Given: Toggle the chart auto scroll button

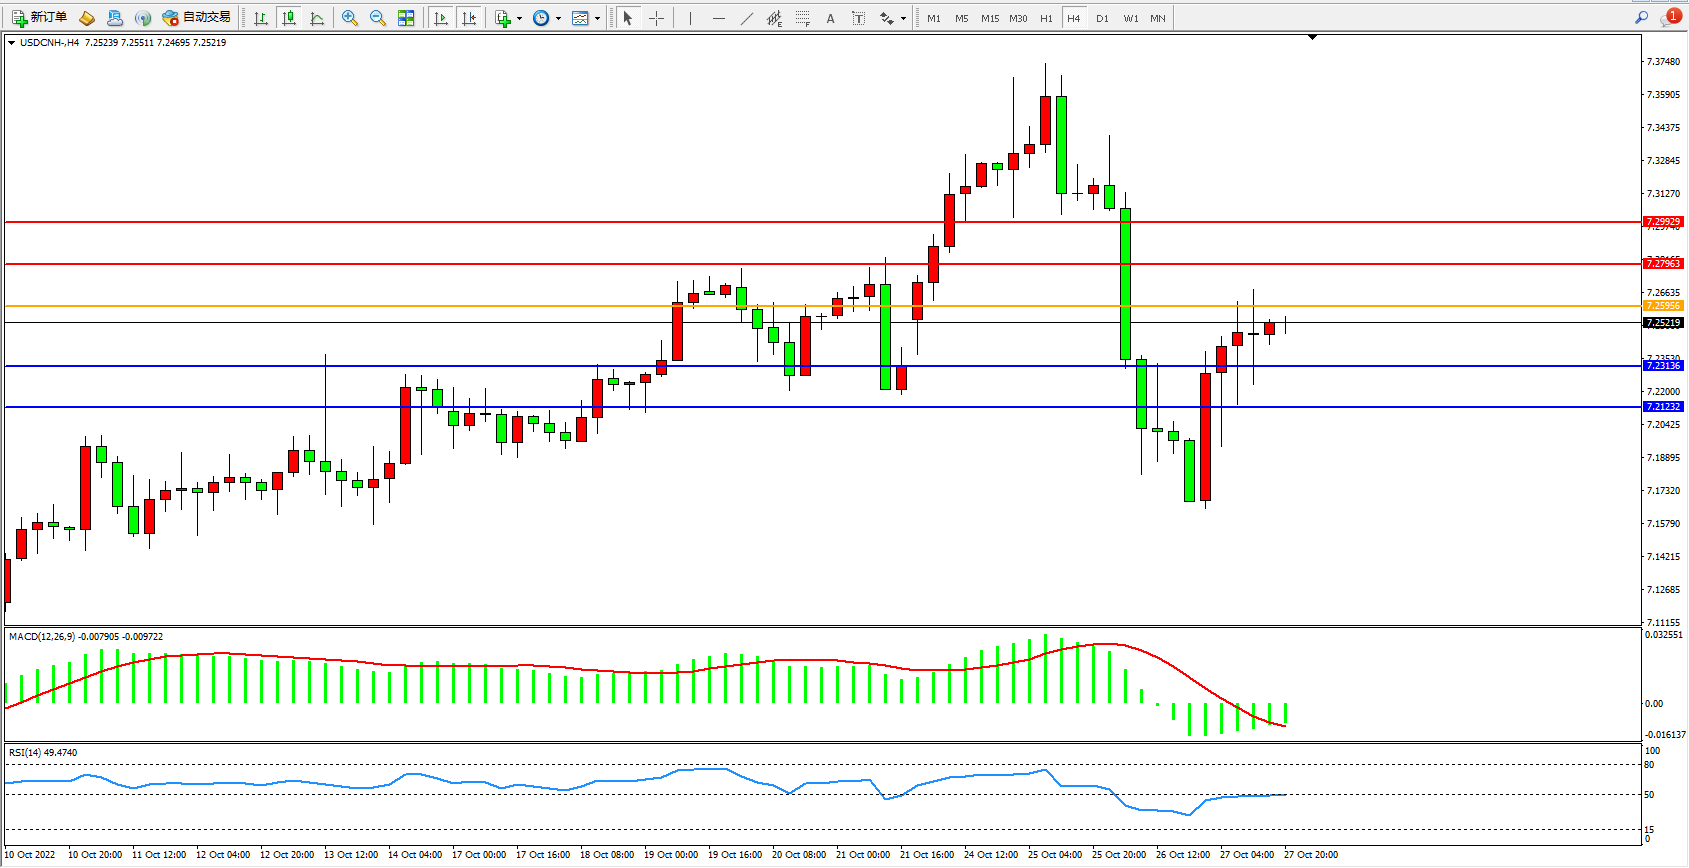Looking at the screenshot, I should pos(440,18).
